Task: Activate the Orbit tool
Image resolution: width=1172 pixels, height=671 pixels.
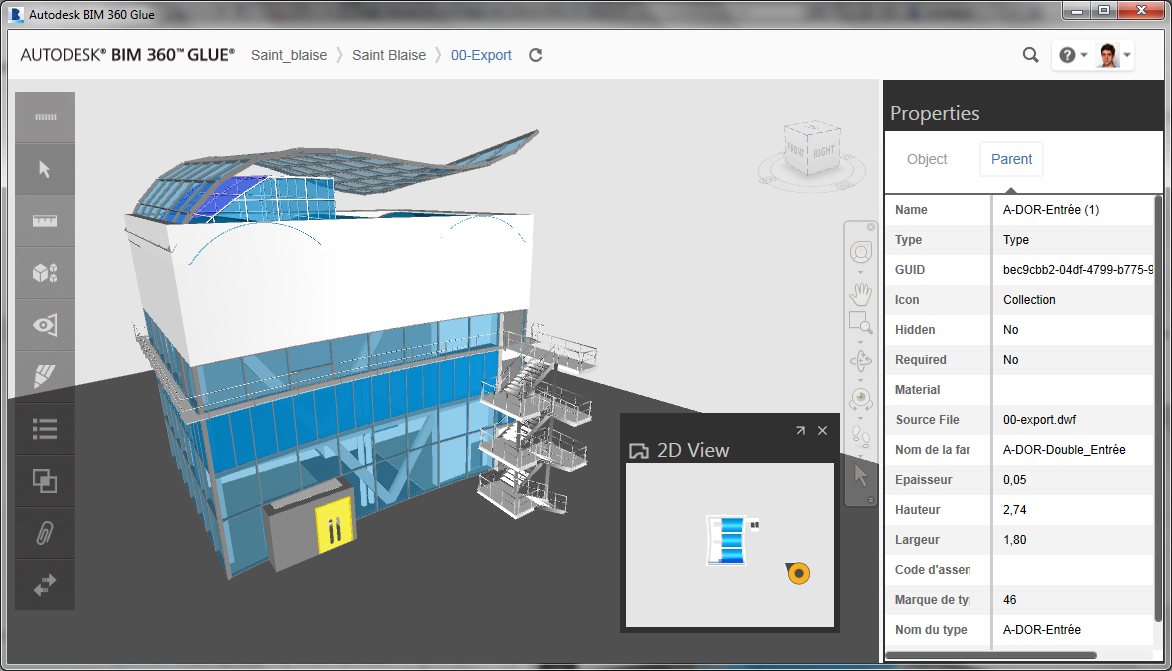Action: click(x=860, y=361)
